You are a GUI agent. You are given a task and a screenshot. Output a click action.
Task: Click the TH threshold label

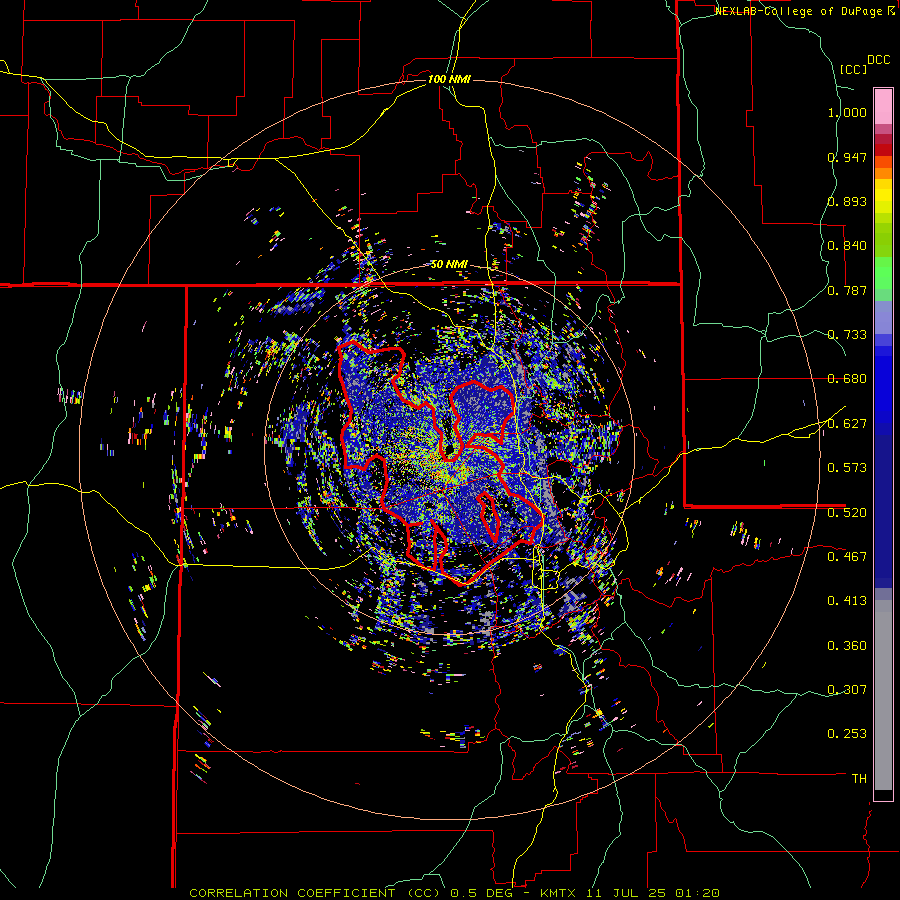click(x=859, y=779)
